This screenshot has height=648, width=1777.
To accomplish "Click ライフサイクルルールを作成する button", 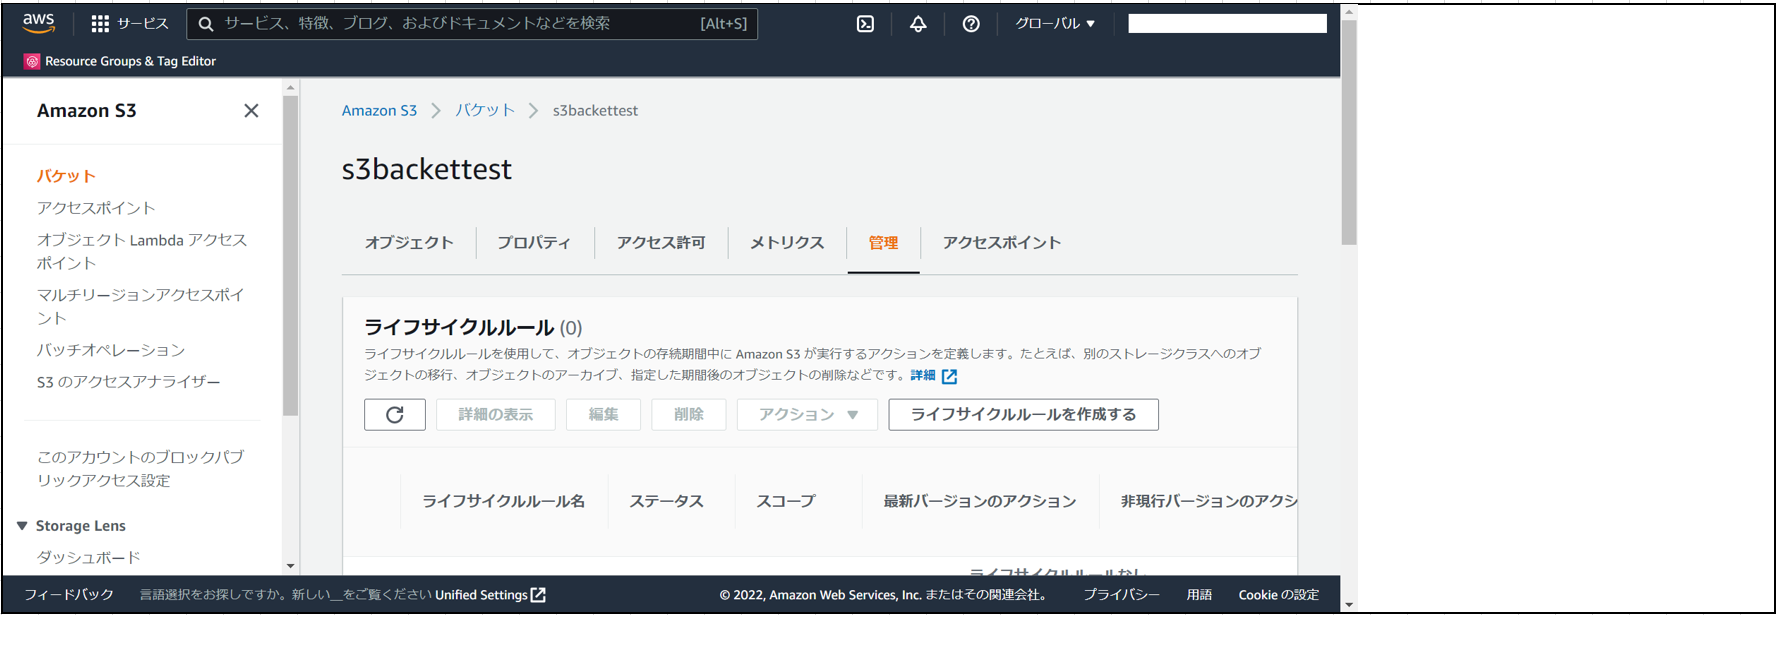I will click(1023, 415).
